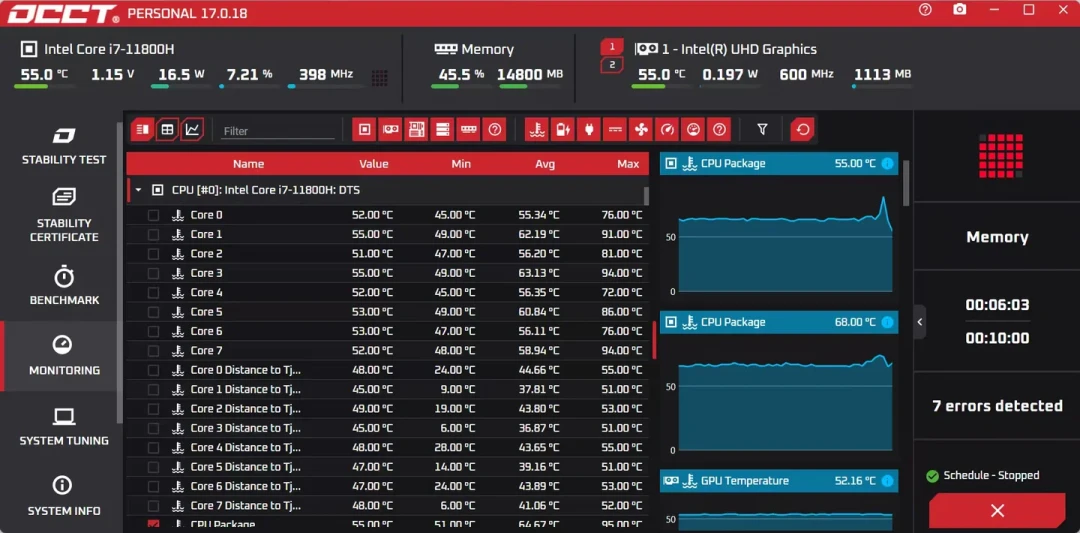
Task: Toggle the power plug sensors filter
Action: pos(588,129)
